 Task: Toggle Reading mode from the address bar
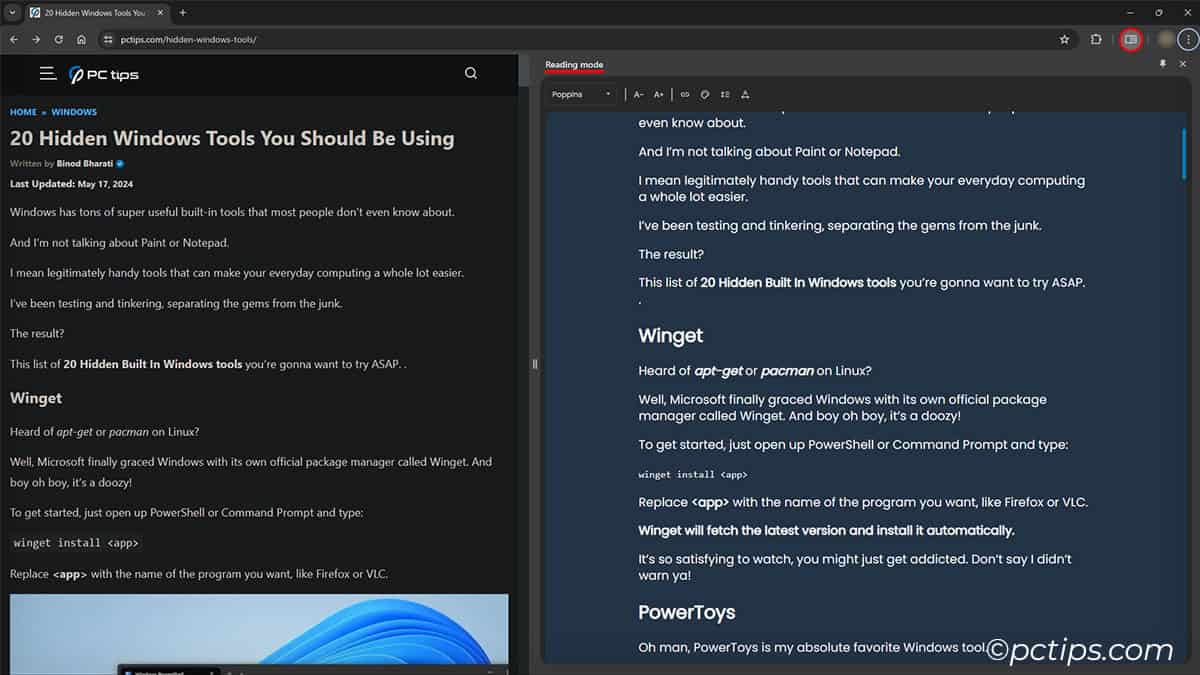tap(1131, 39)
